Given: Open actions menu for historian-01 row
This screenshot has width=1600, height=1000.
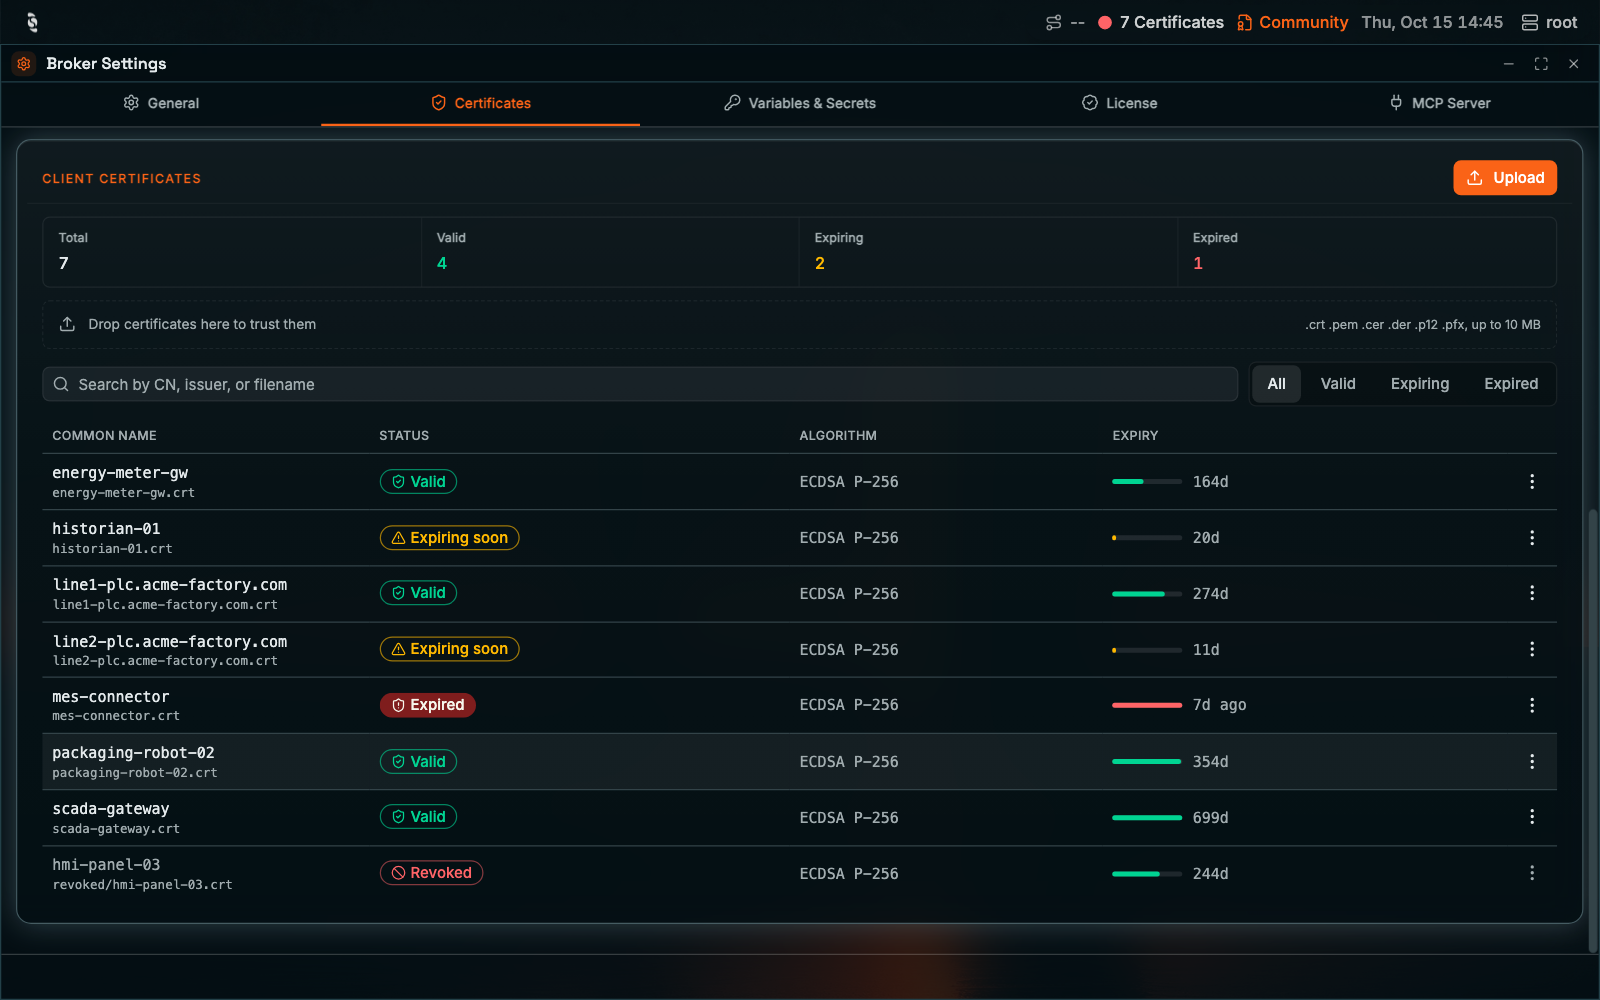Looking at the screenshot, I should tap(1531, 538).
